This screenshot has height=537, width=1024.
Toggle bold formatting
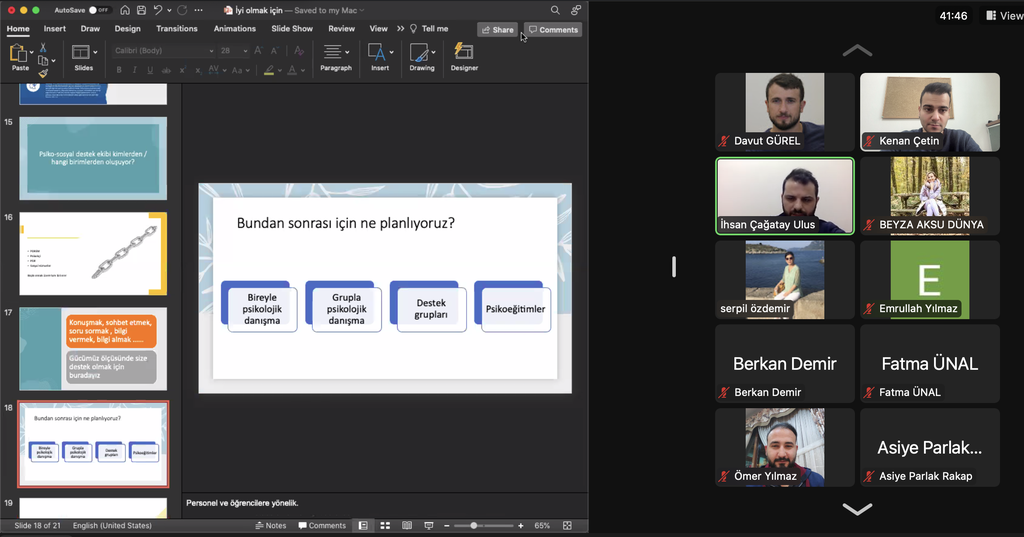(119, 70)
